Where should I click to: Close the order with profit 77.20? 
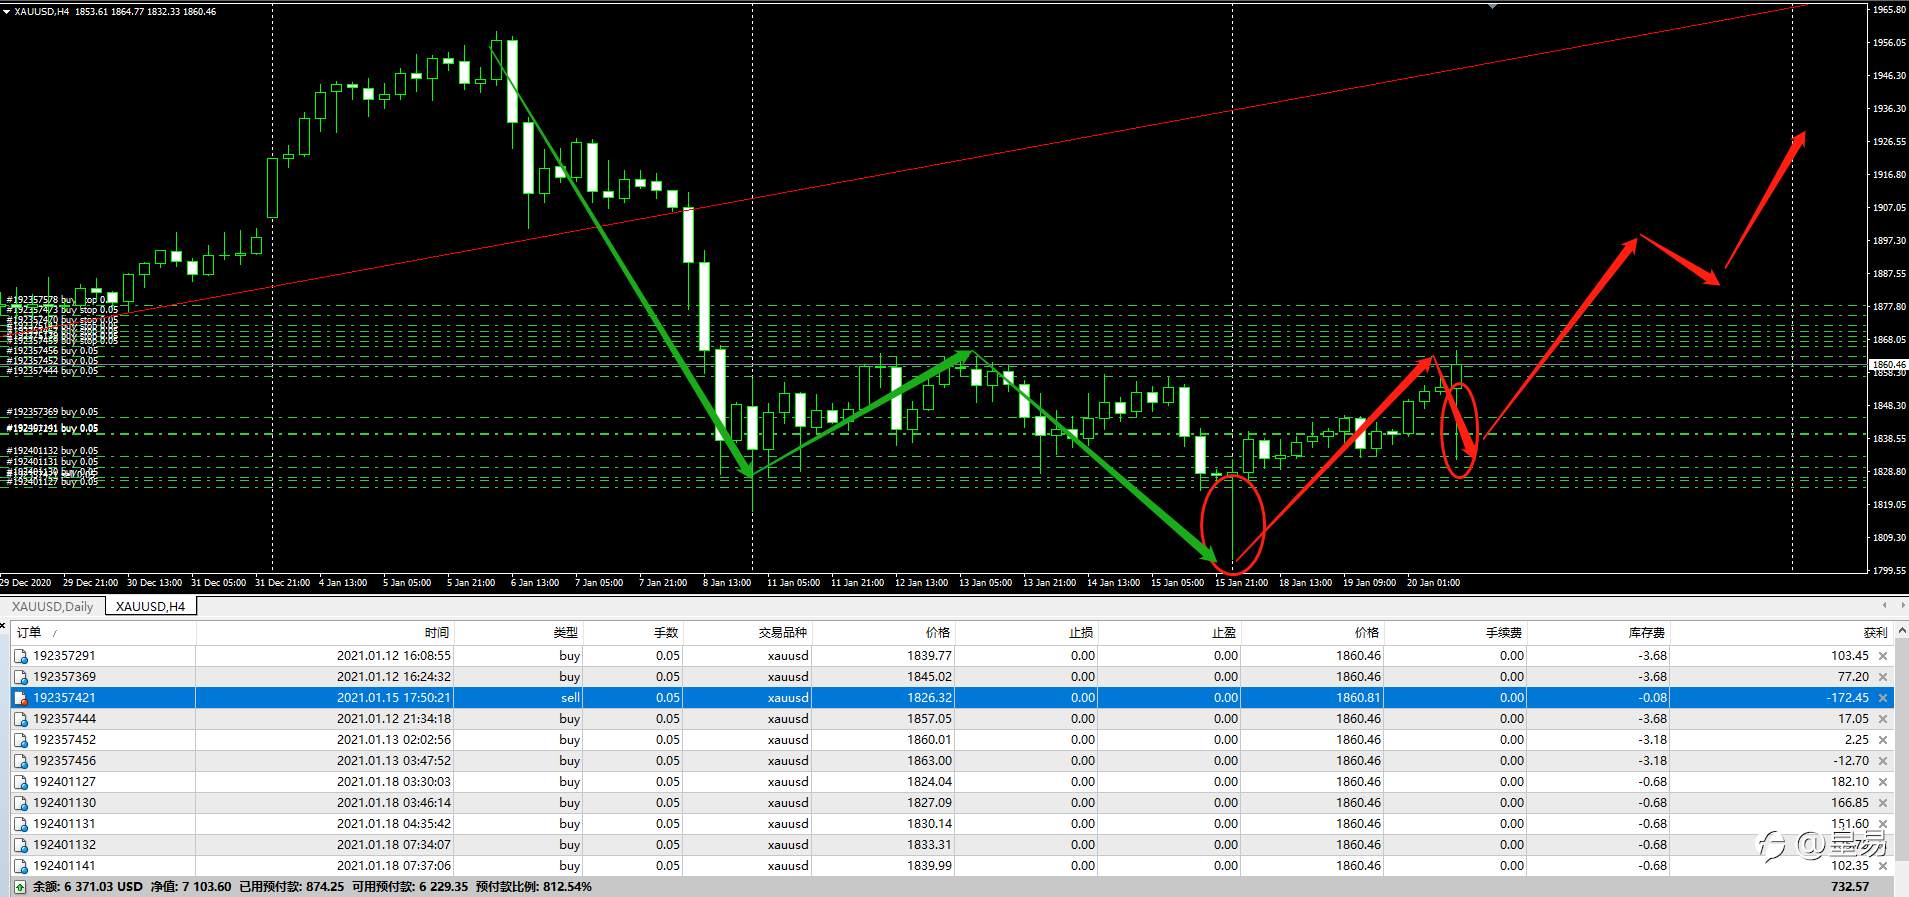click(1883, 677)
